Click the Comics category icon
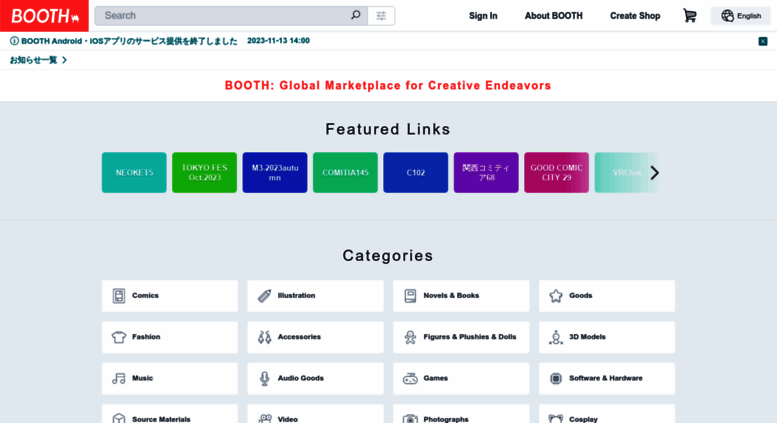 118,296
